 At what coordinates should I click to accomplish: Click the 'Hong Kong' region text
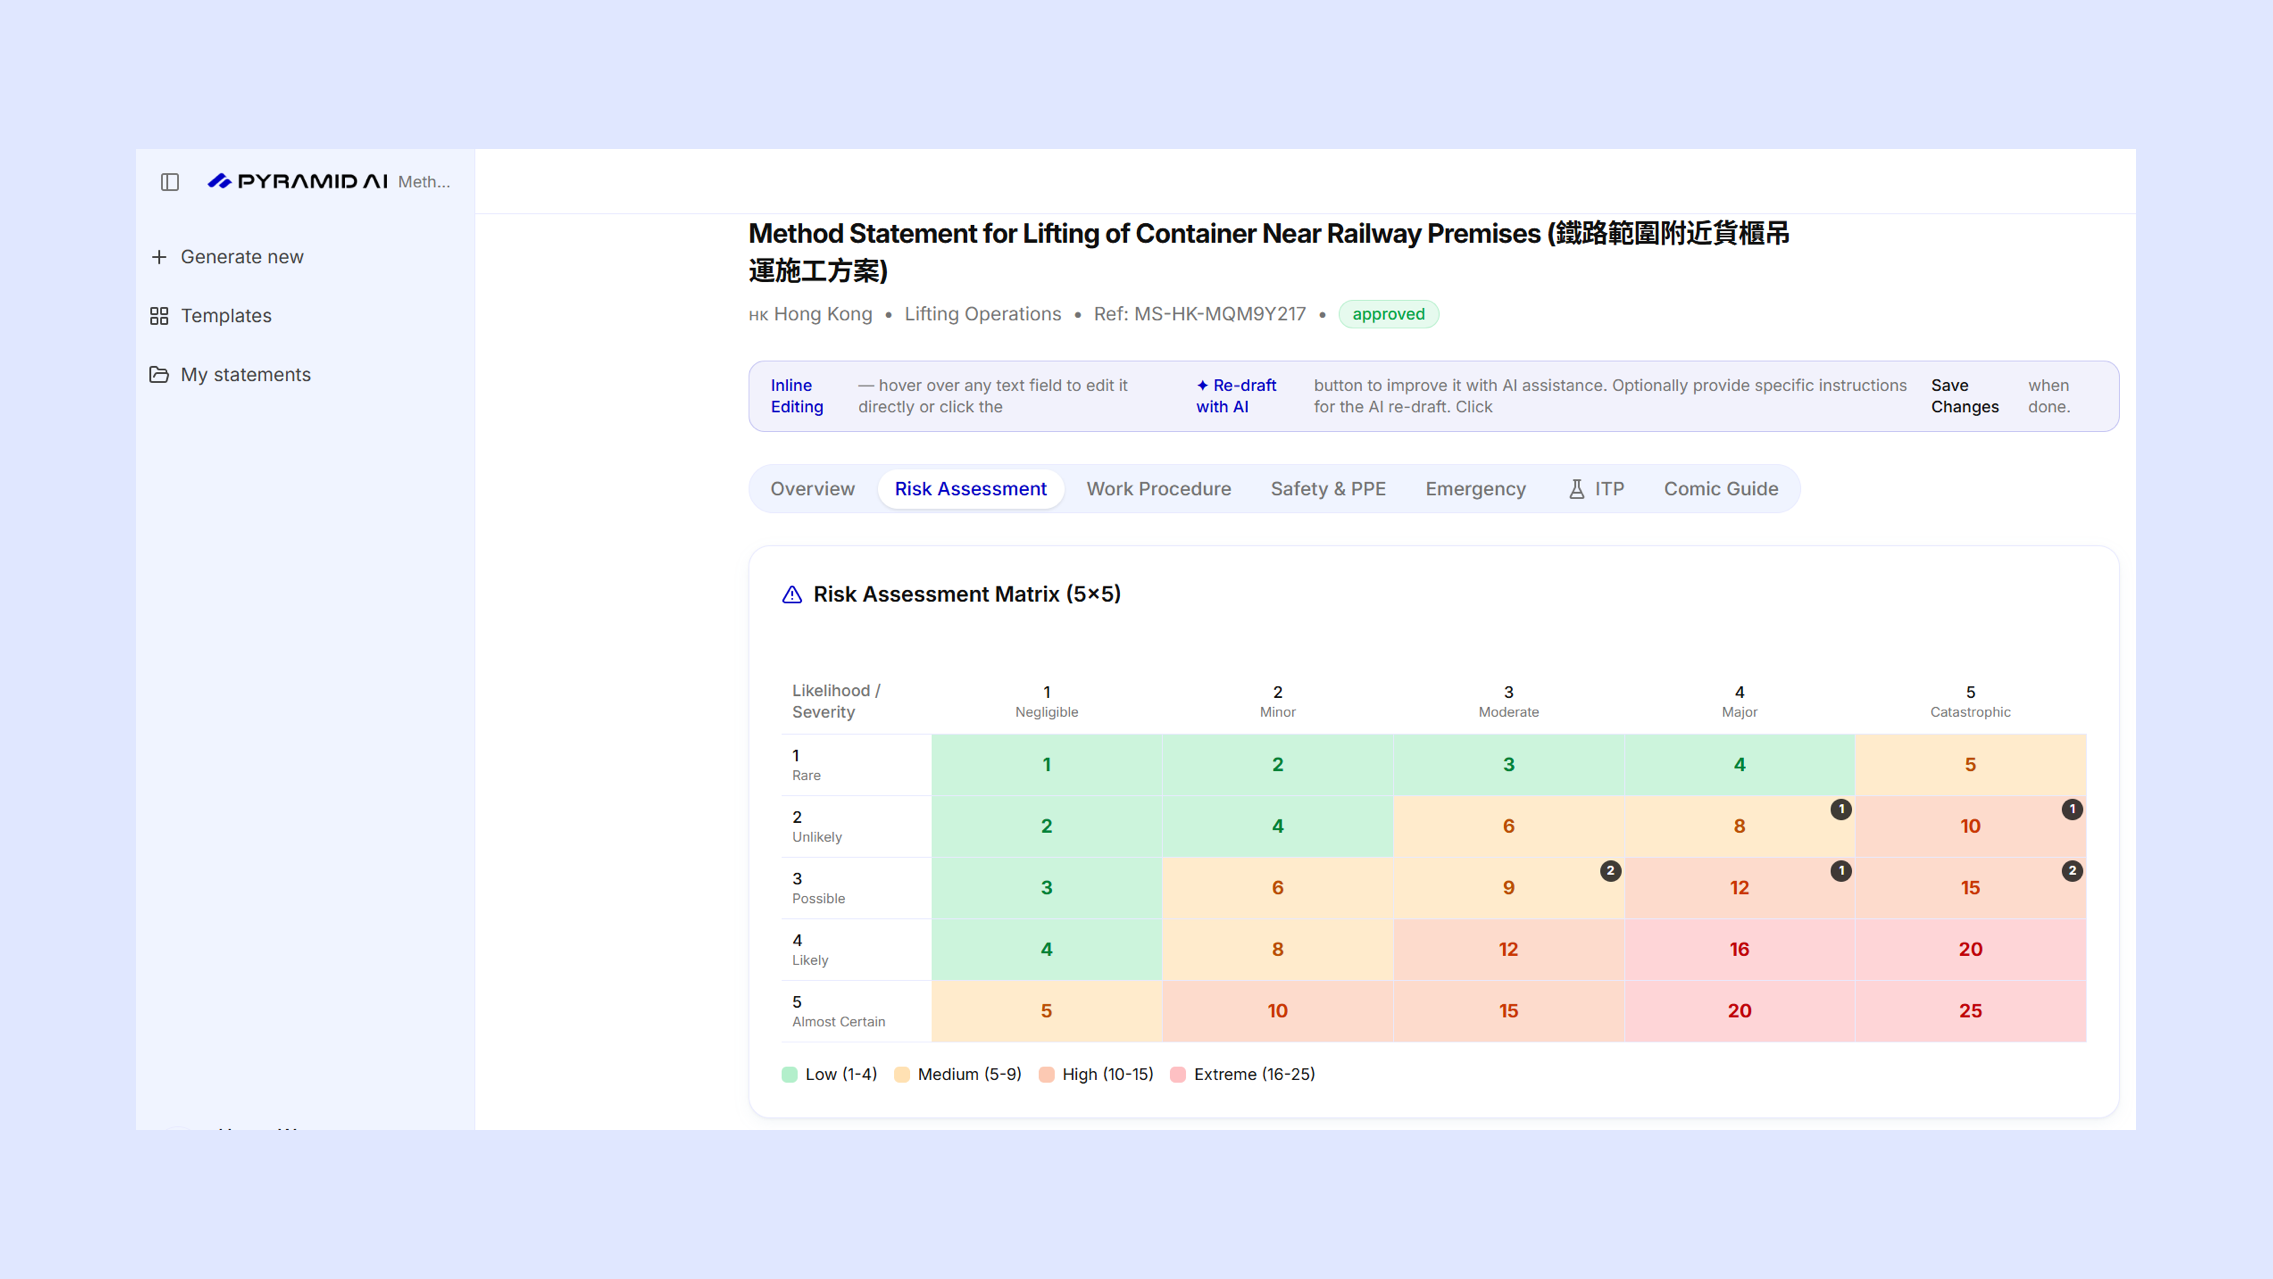click(822, 314)
